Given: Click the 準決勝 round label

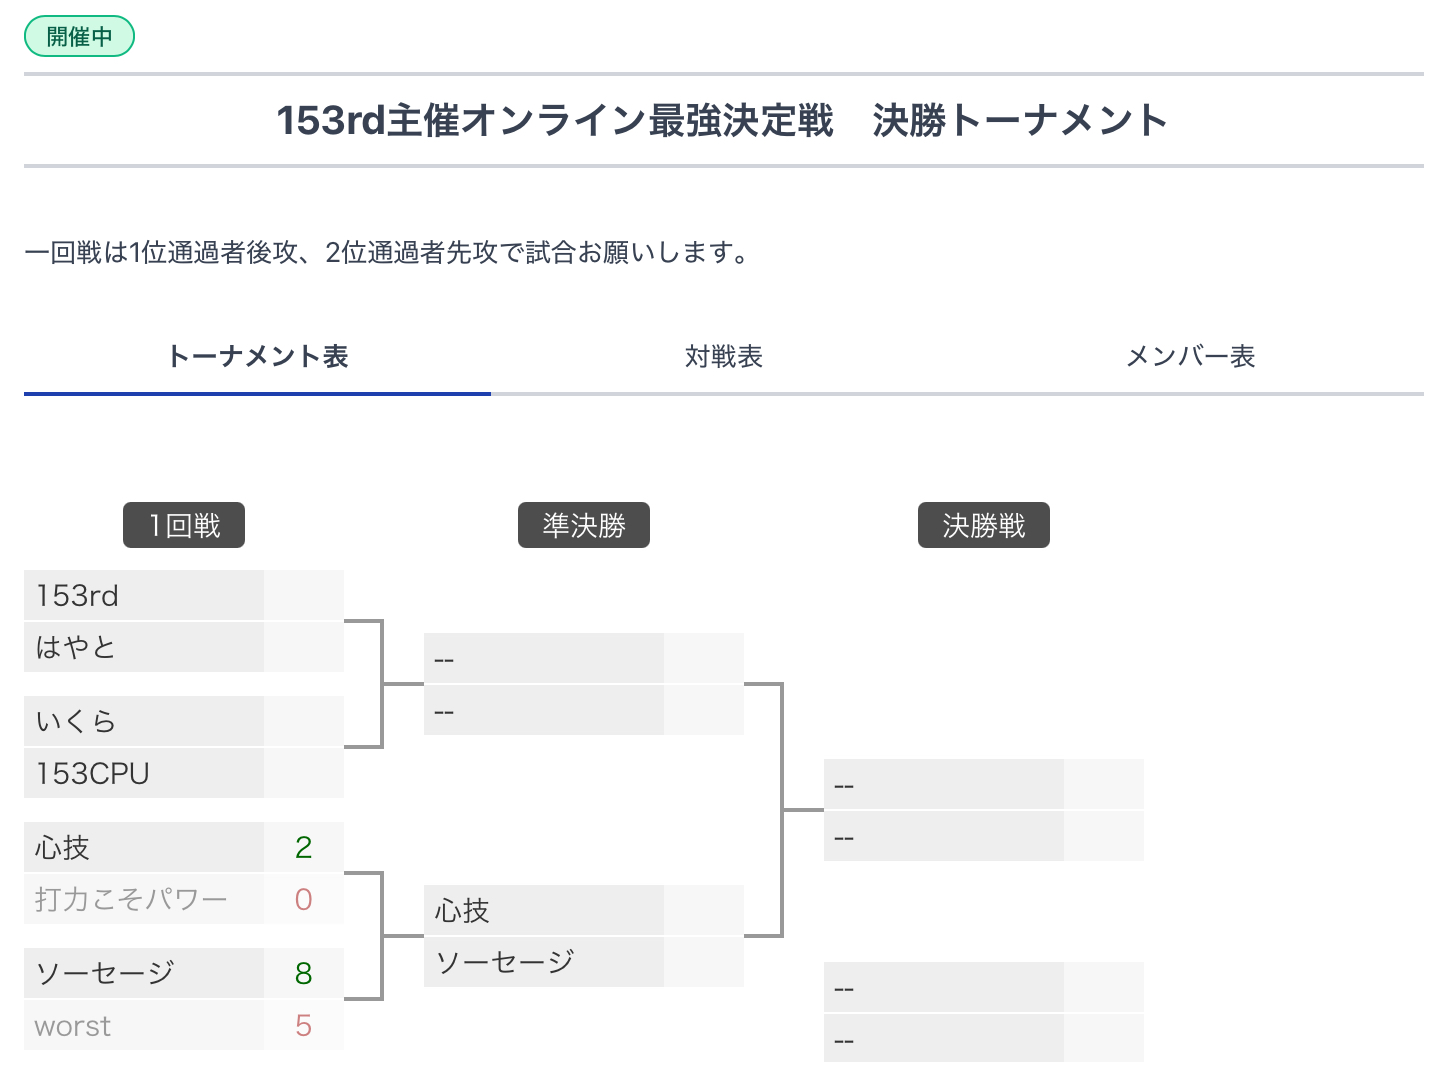Looking at the screenshot, I should [x=584, y=525].
